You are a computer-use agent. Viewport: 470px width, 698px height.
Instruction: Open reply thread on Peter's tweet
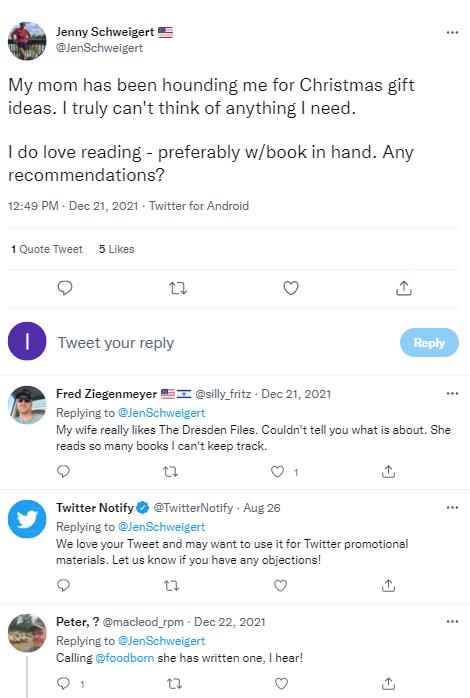tap(64, 683)
